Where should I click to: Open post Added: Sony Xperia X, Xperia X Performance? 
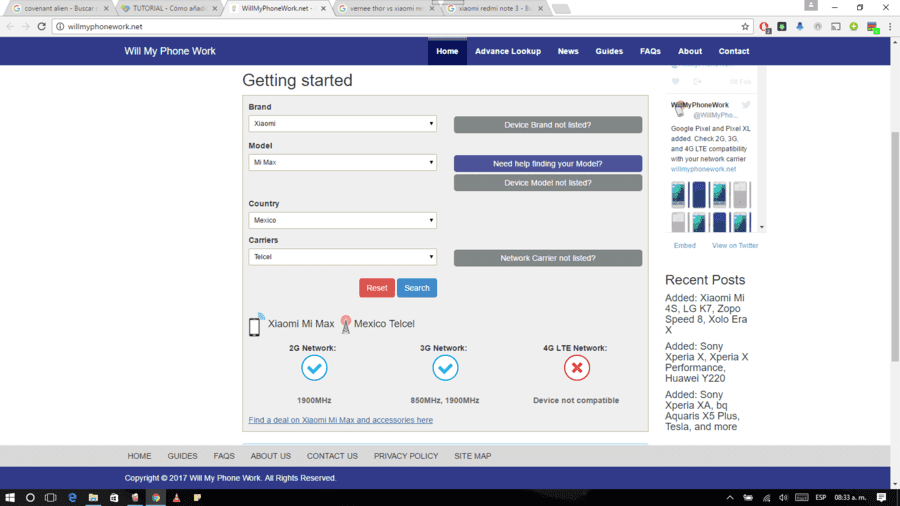pos(707,362)
